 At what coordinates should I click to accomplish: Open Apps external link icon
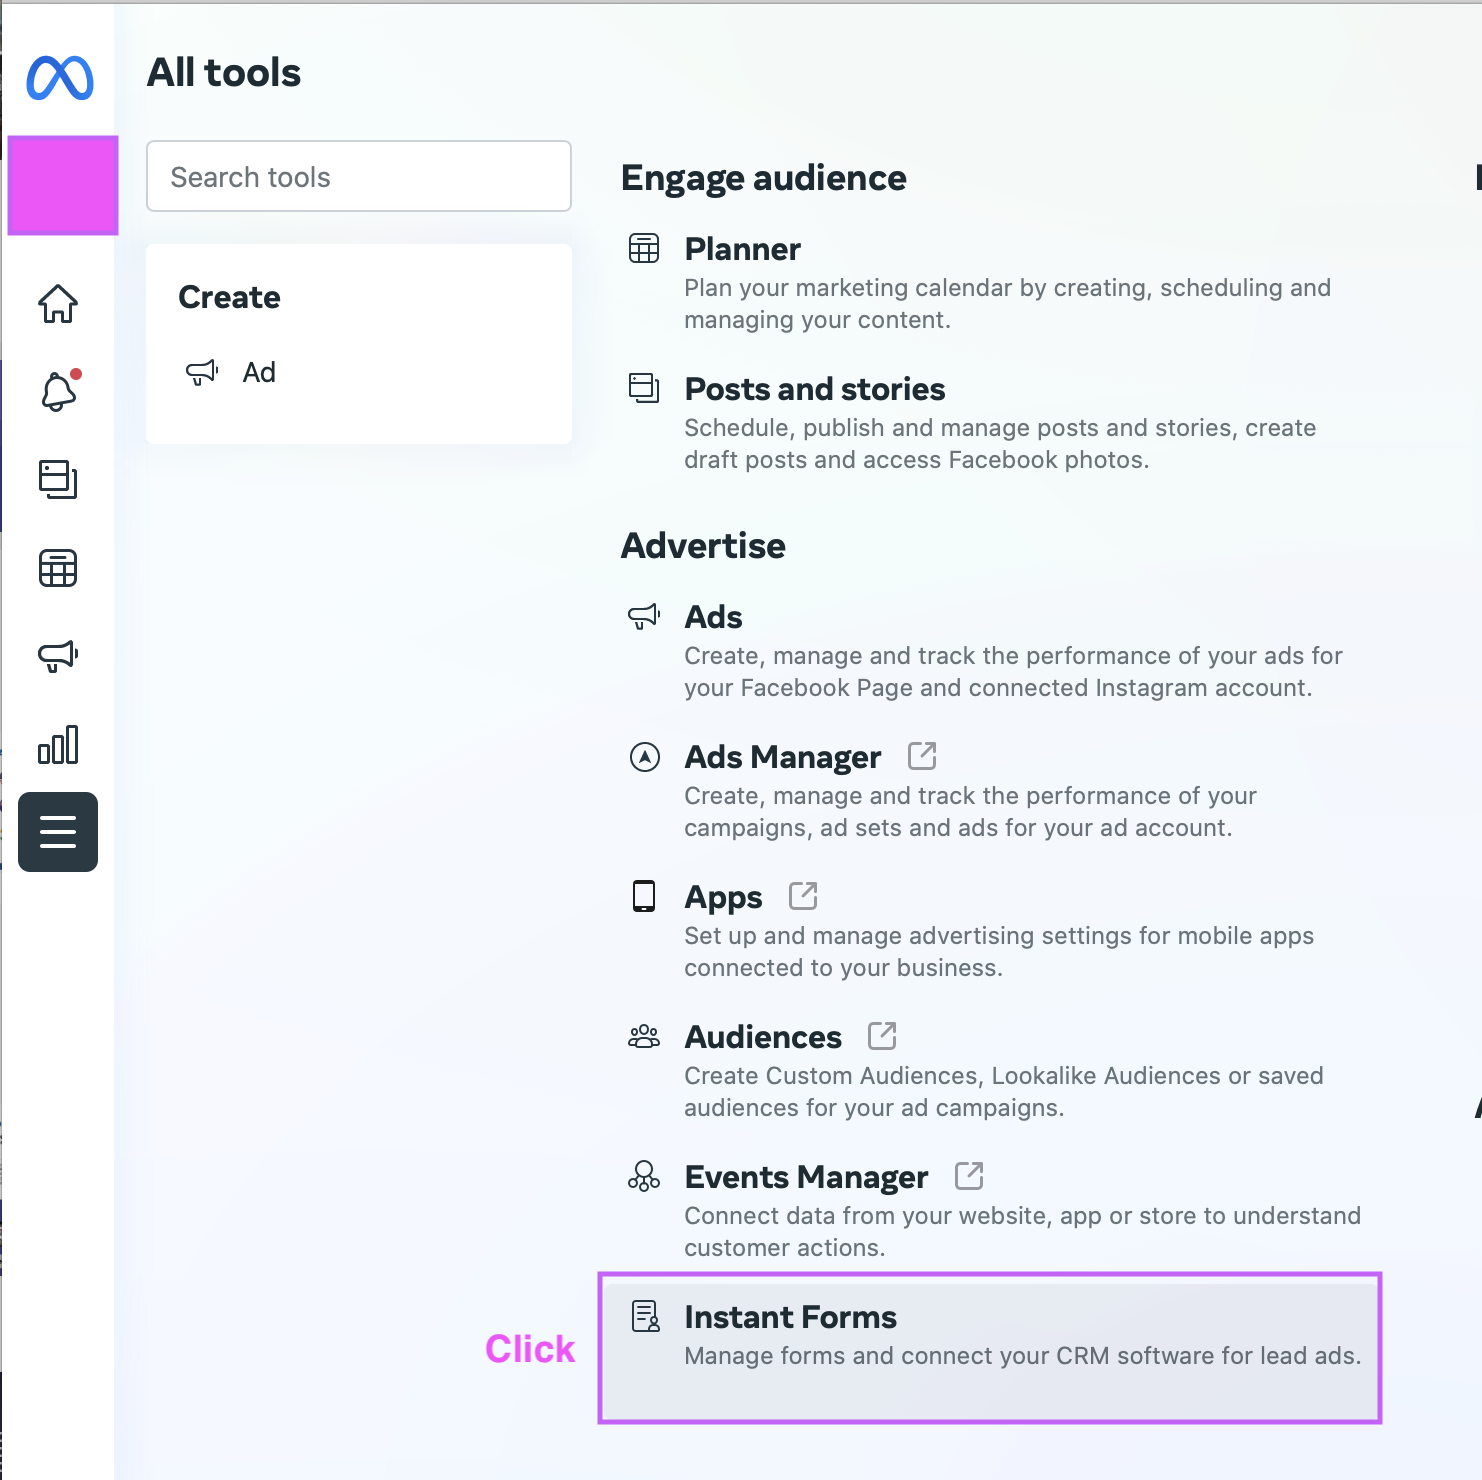pos(803,896)
